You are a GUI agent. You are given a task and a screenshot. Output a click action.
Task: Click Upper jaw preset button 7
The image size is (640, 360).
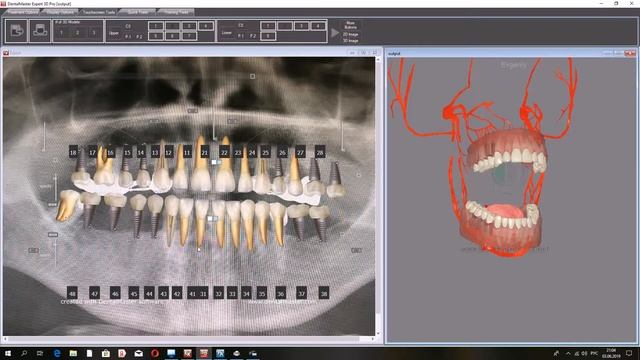click(x=189, y=36)
